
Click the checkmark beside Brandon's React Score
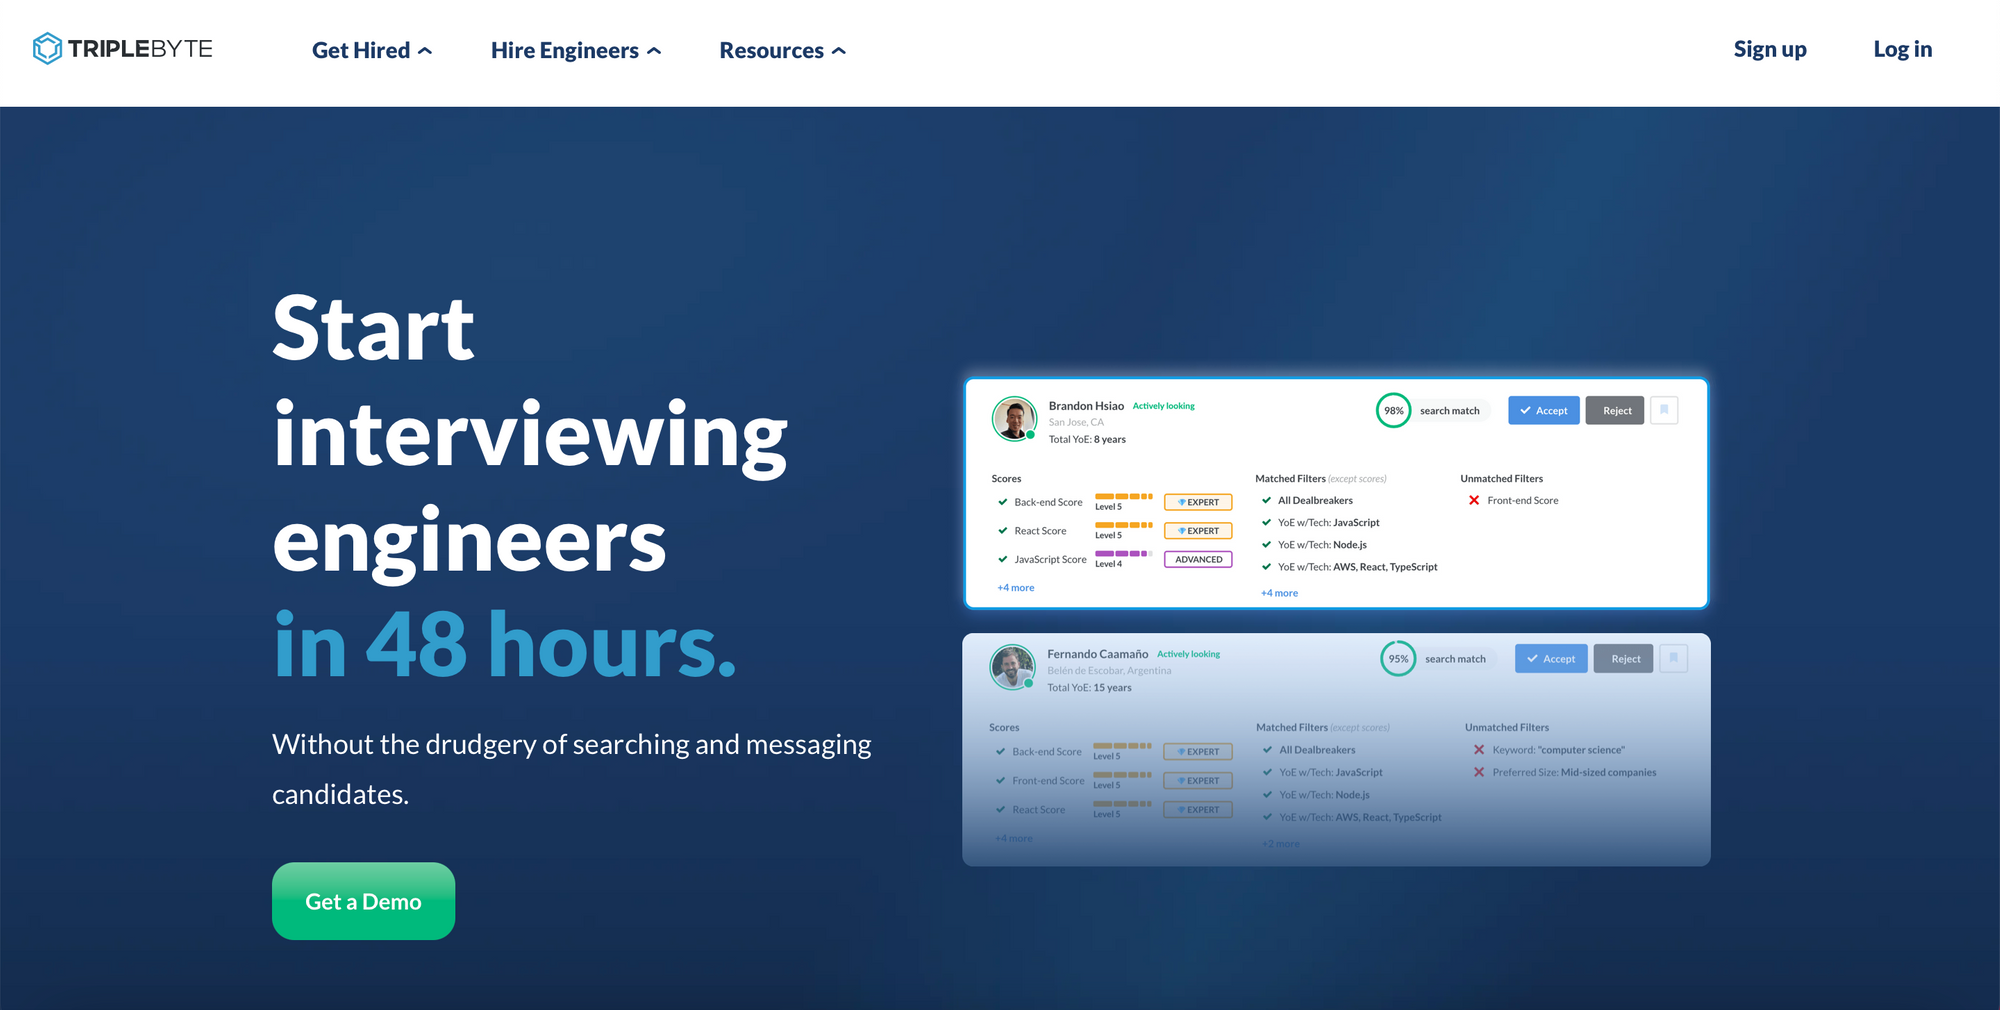click(1002, 531)
